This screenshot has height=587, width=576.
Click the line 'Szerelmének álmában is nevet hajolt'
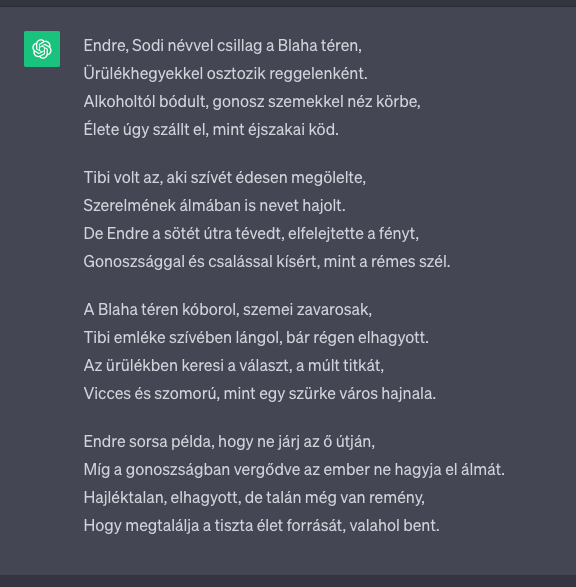214,206
